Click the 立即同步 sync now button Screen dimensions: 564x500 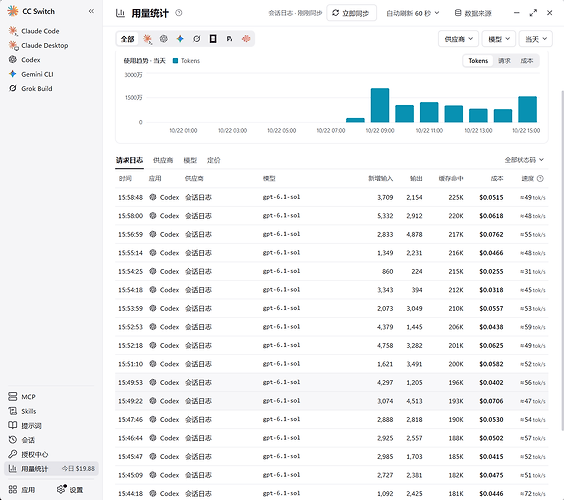351,13
